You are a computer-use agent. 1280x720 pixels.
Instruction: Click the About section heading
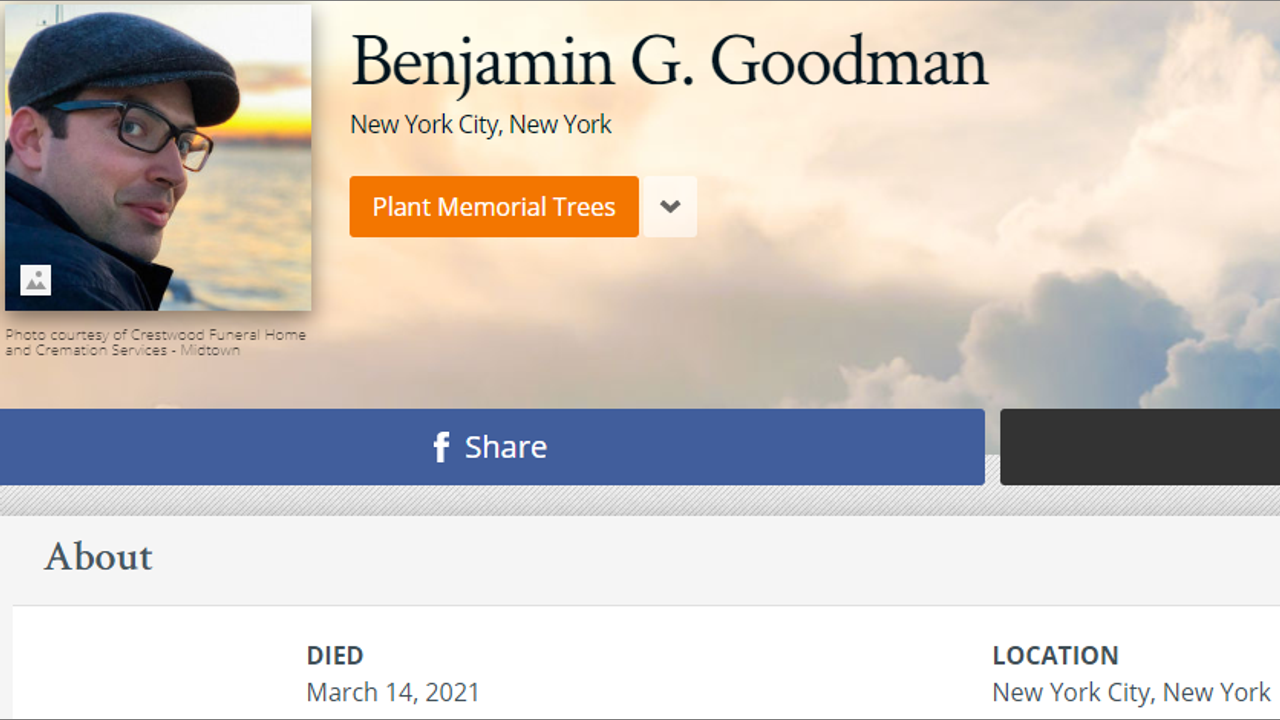pos(98,557)
